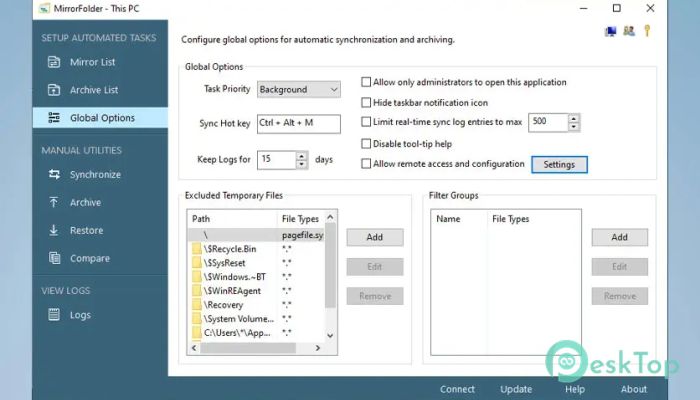Check Hide taskbar notification icon
The image size is (700, 400).
366,103
